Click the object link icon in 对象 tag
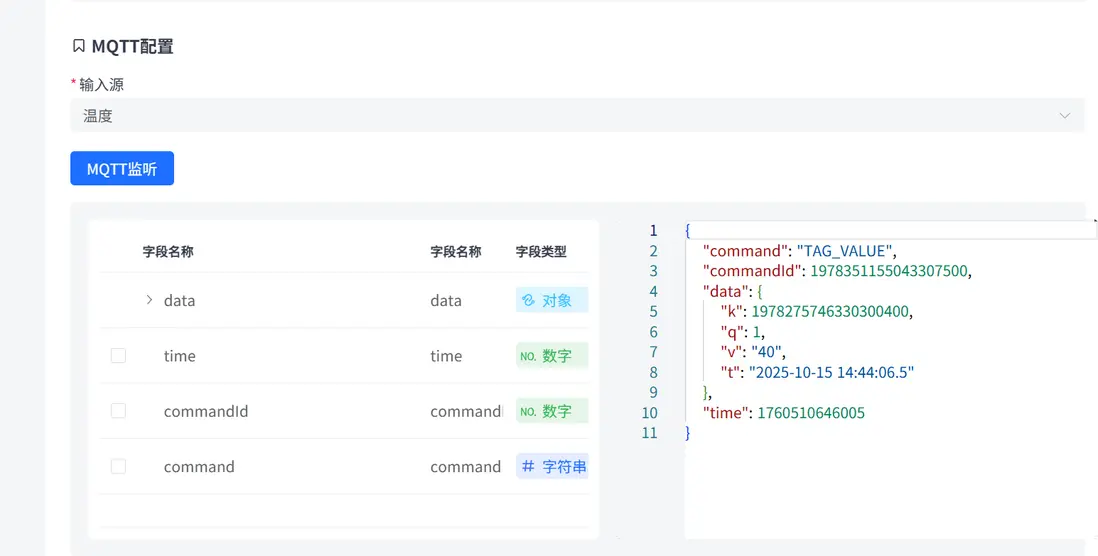Screen dimensions: 1098x556 pyautogui.click(x=529, y=300)
